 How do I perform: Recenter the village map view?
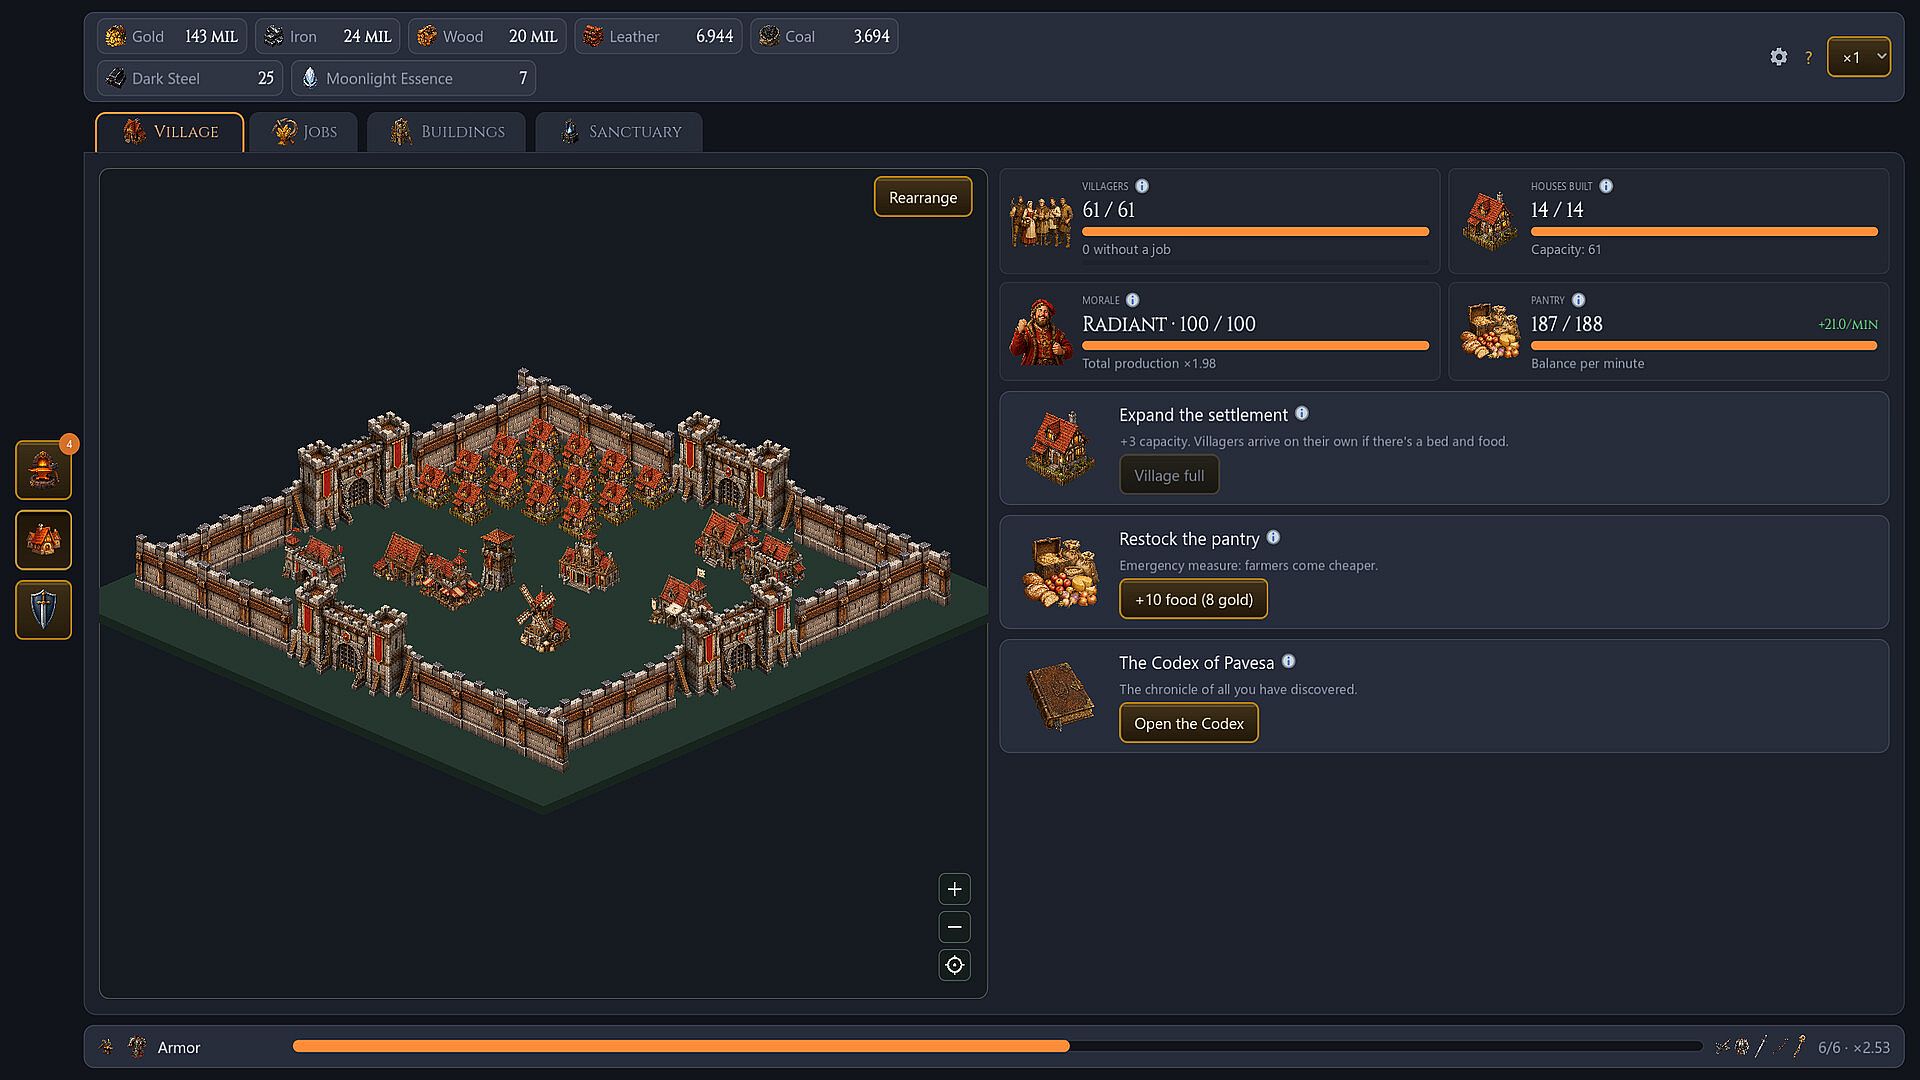[955, 965]
